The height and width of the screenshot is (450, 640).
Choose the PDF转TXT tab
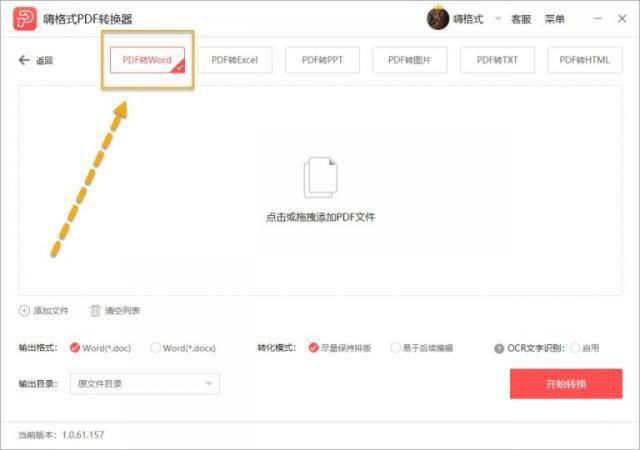pyautogui.click(x=497, y=60)
